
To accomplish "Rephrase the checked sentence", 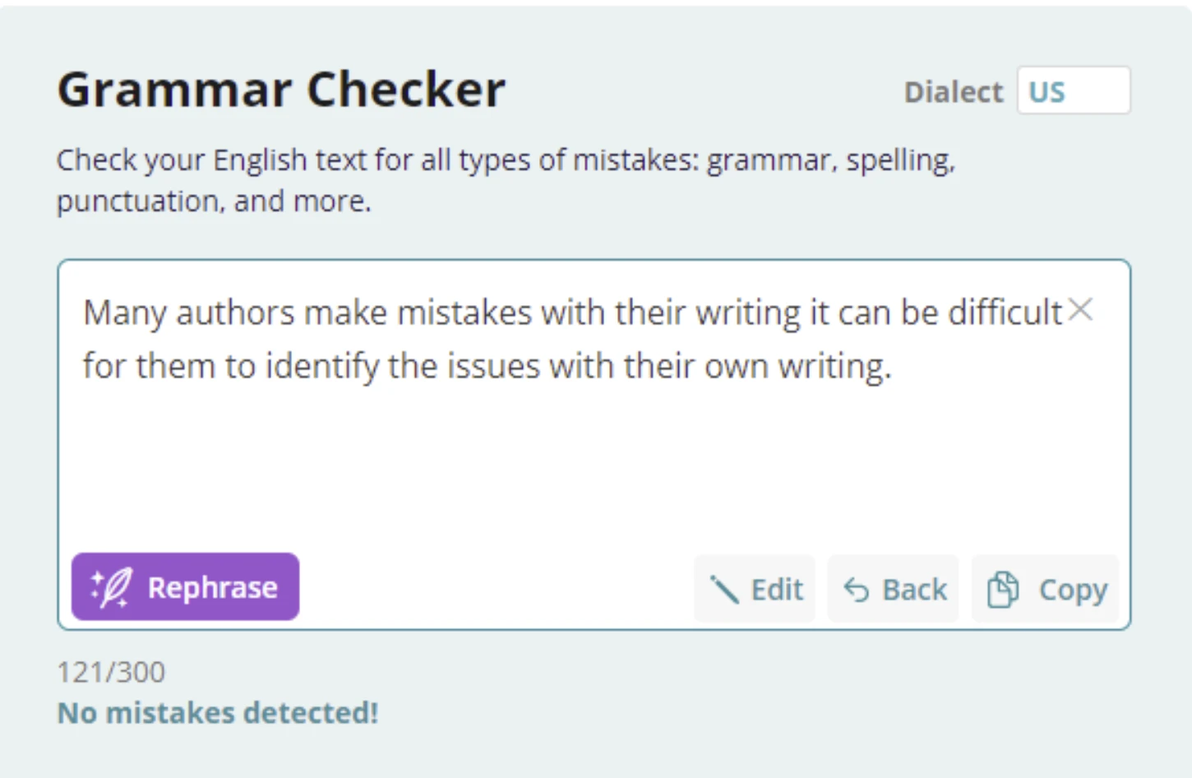I will (185, 586).
